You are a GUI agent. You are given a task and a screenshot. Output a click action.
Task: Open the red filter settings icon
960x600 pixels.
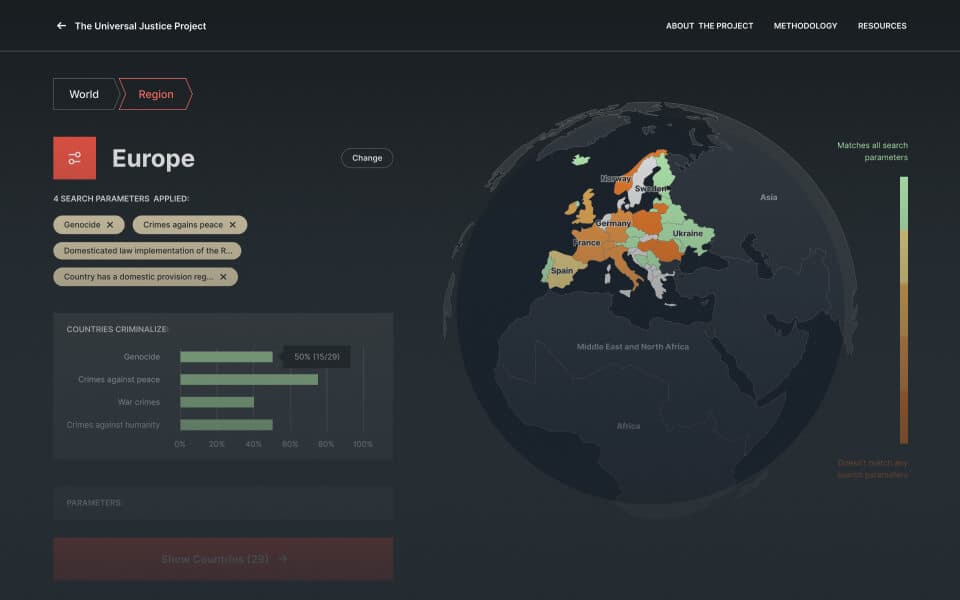coord(74,158)
